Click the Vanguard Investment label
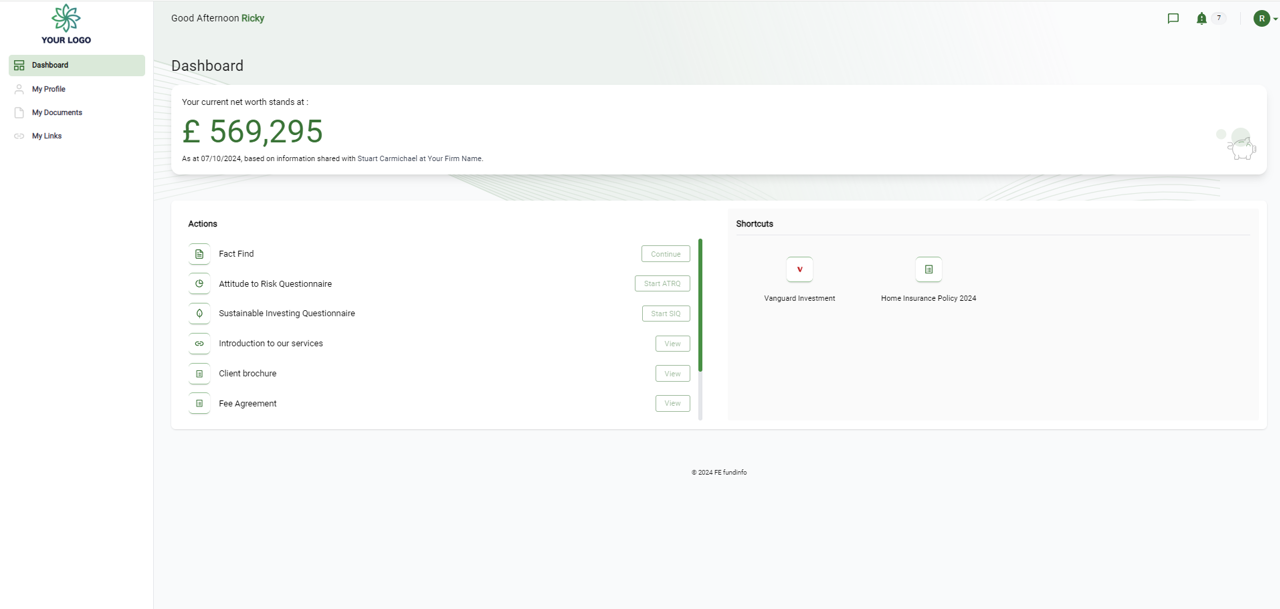The height and width of the screenshot is (609, 1280). pos(800,298)
